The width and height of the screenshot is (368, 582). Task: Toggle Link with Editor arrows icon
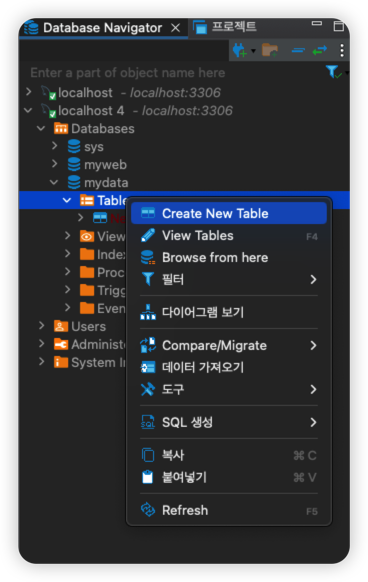click(319, 50)
